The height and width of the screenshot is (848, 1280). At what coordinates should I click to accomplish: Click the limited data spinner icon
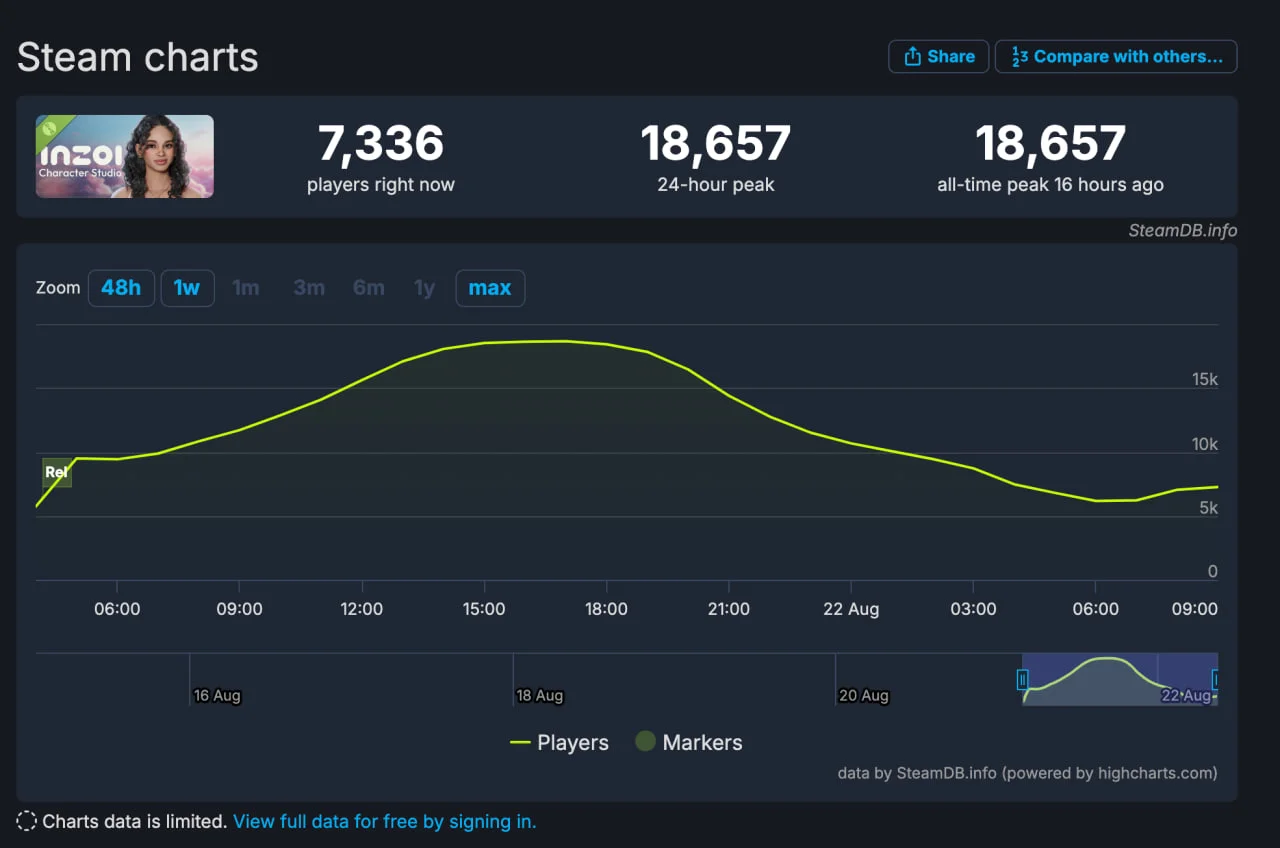[x=27, y=821]
